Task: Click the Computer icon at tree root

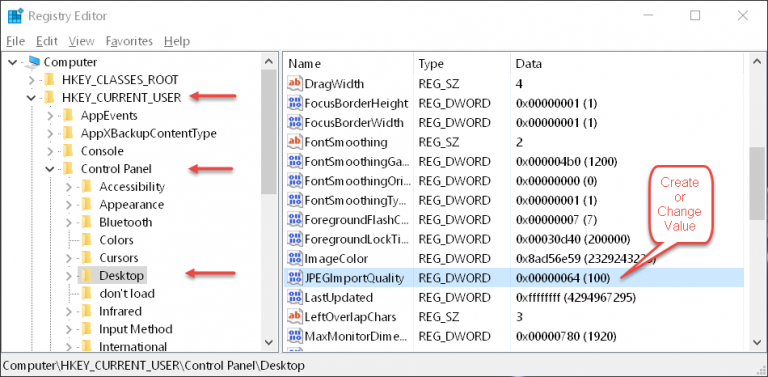Action: 33,62
